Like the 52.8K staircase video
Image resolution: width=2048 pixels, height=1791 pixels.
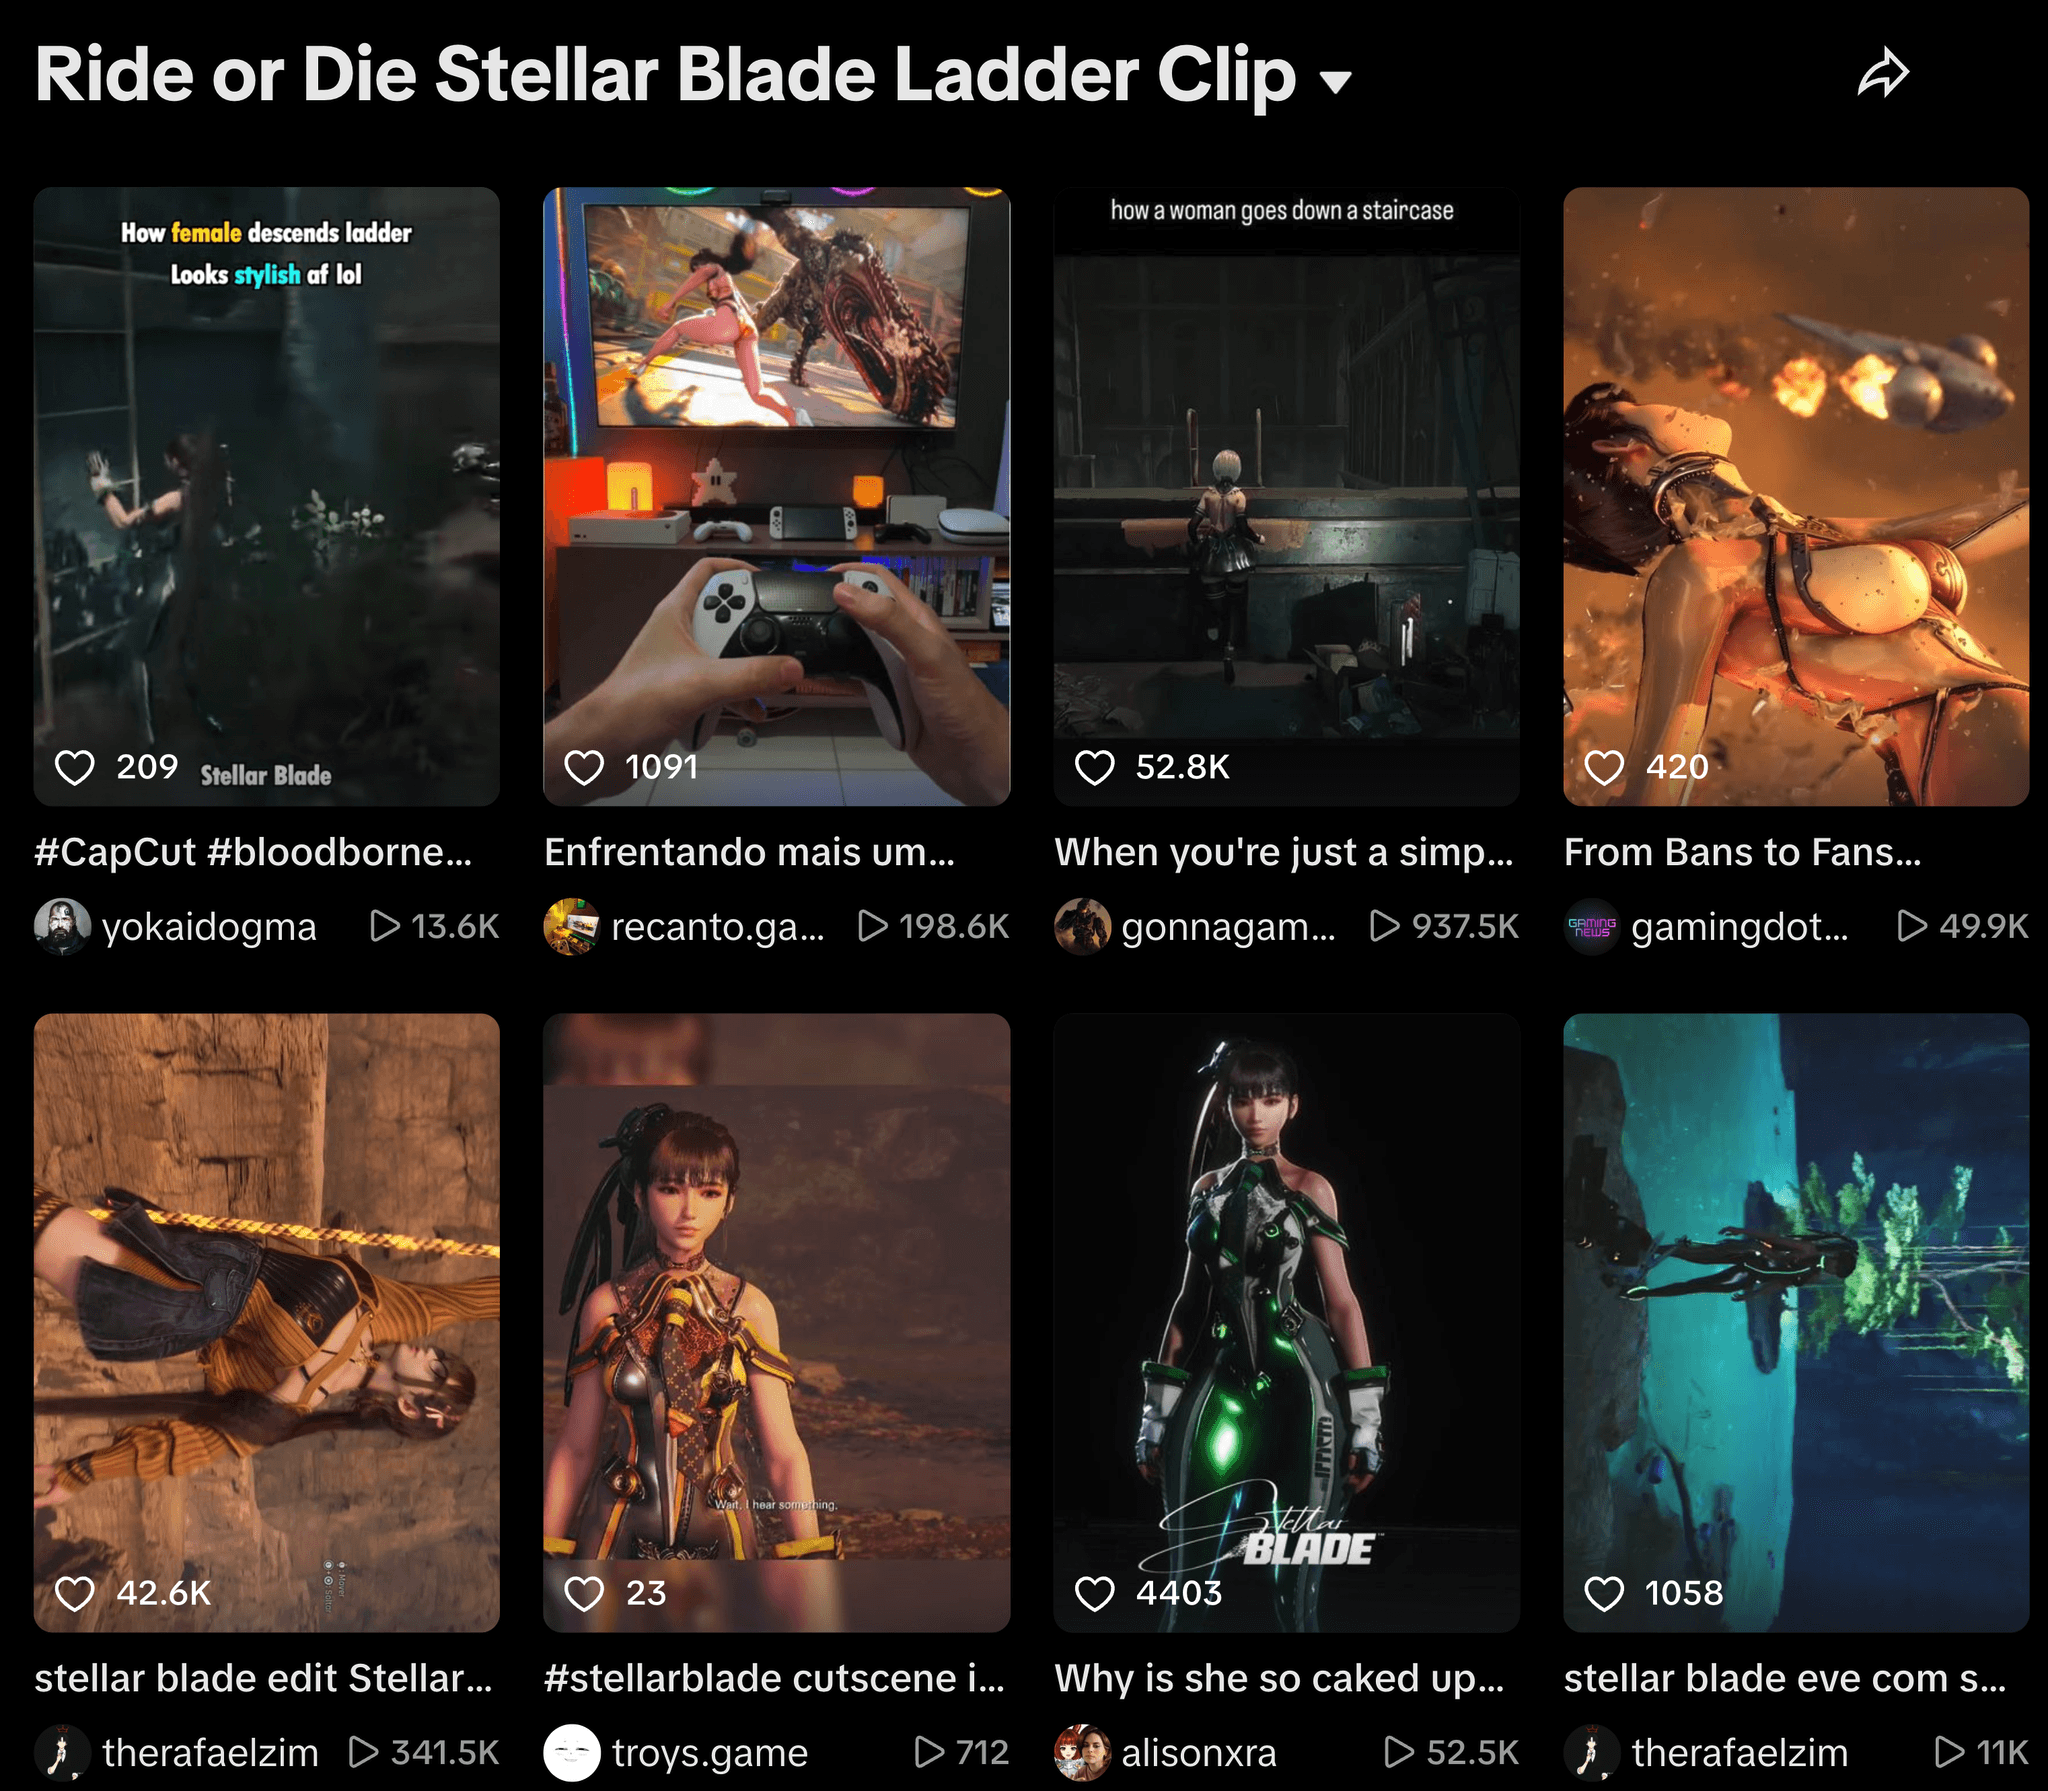coord(1094,767)
